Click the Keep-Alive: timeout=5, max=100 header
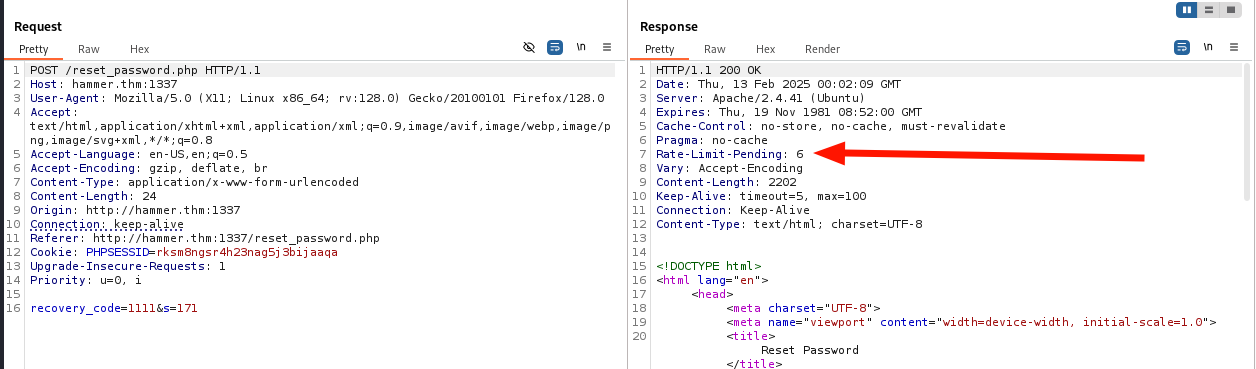This screenshot has height=369, width=1256. (x=761, y=196)
